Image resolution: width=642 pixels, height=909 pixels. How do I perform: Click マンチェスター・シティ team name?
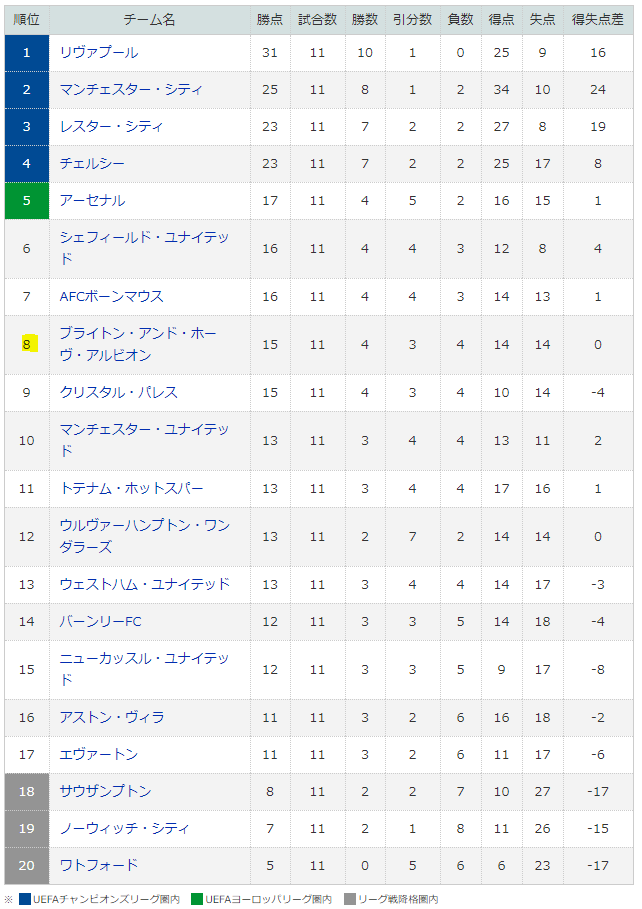coord(131,90)
